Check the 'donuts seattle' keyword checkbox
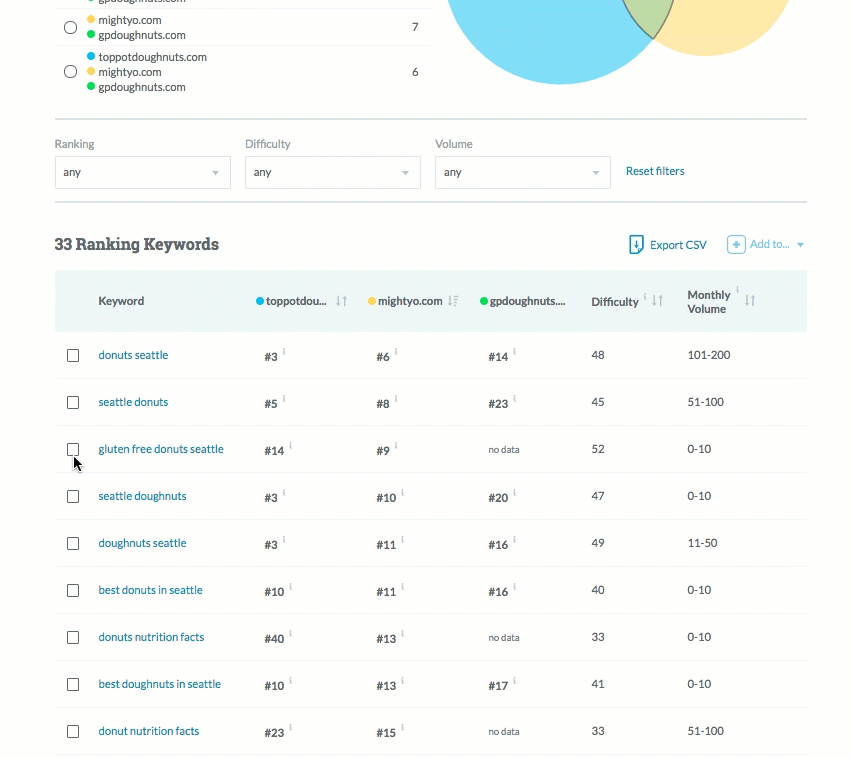Viewport: 852px width, 758px height. click(x=73, y=355)
